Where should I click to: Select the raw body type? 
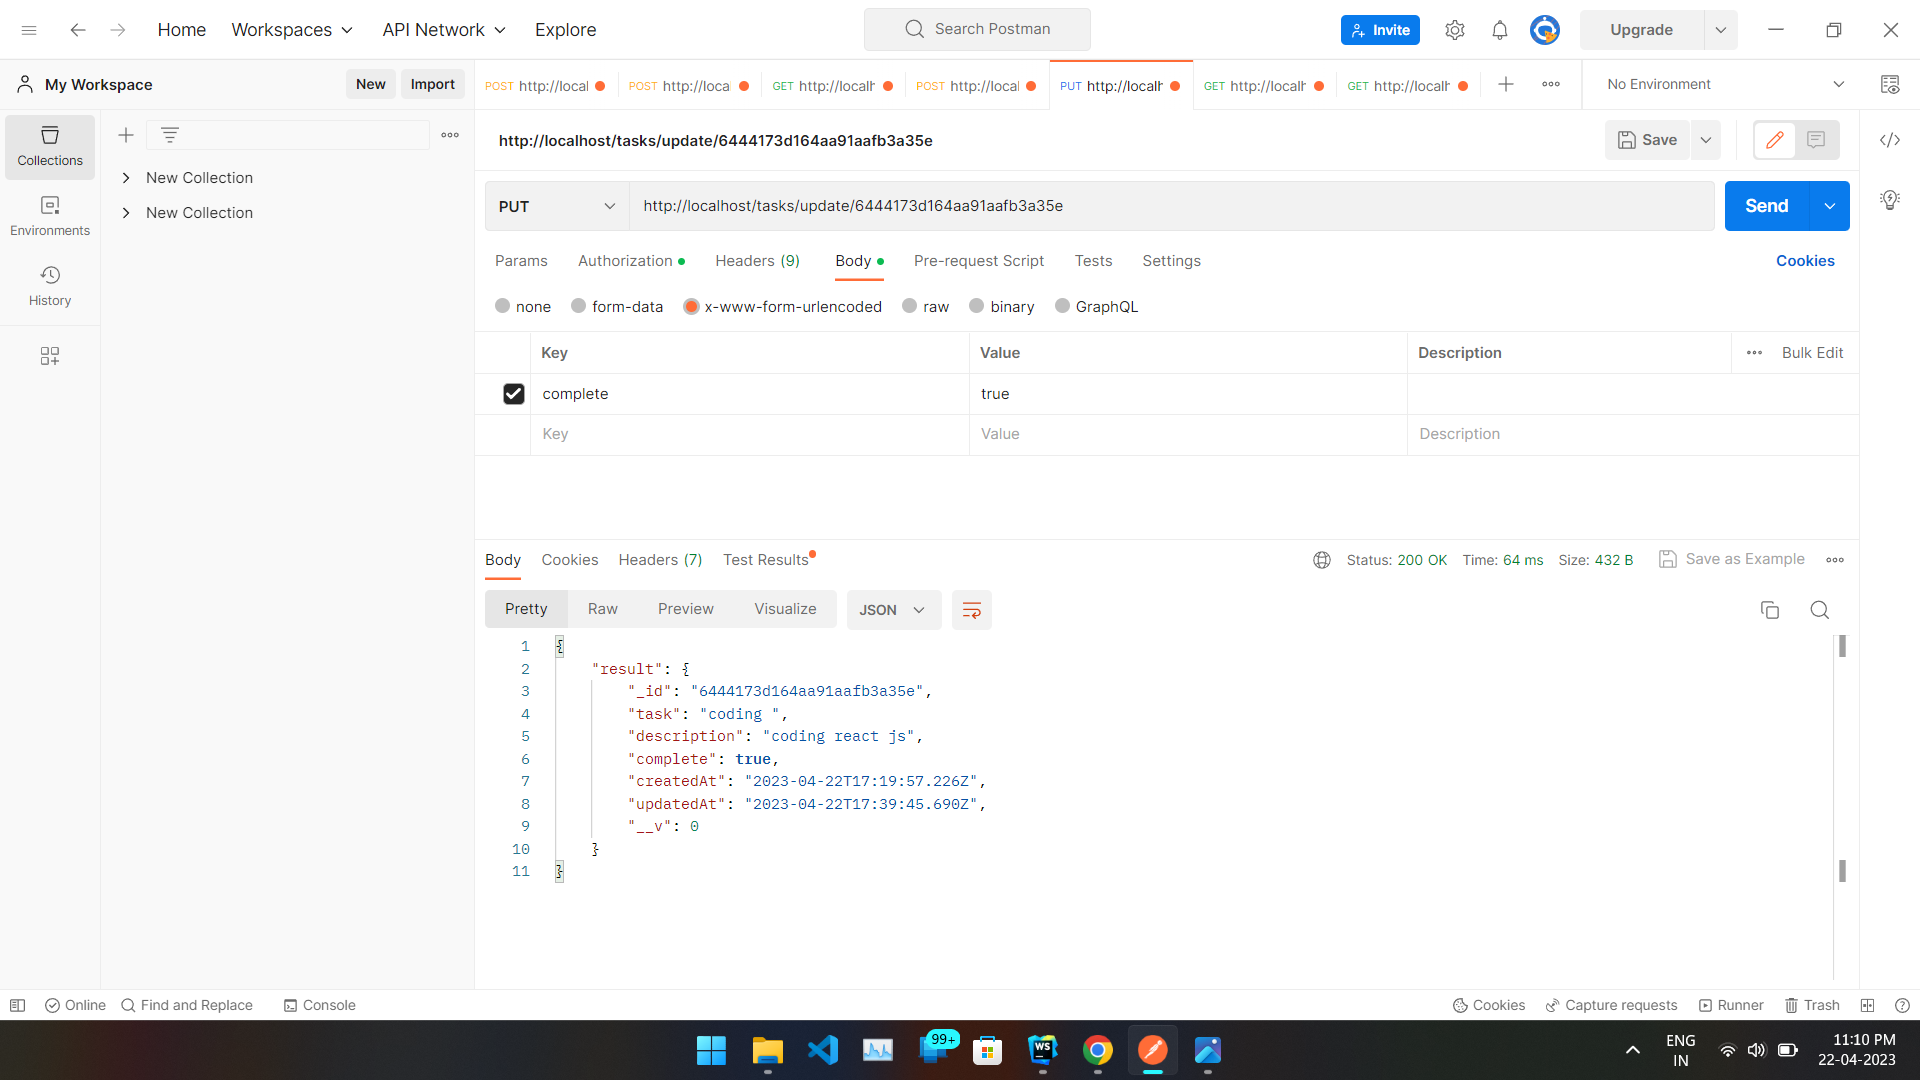pyautogui.click(x=908, y=306)
